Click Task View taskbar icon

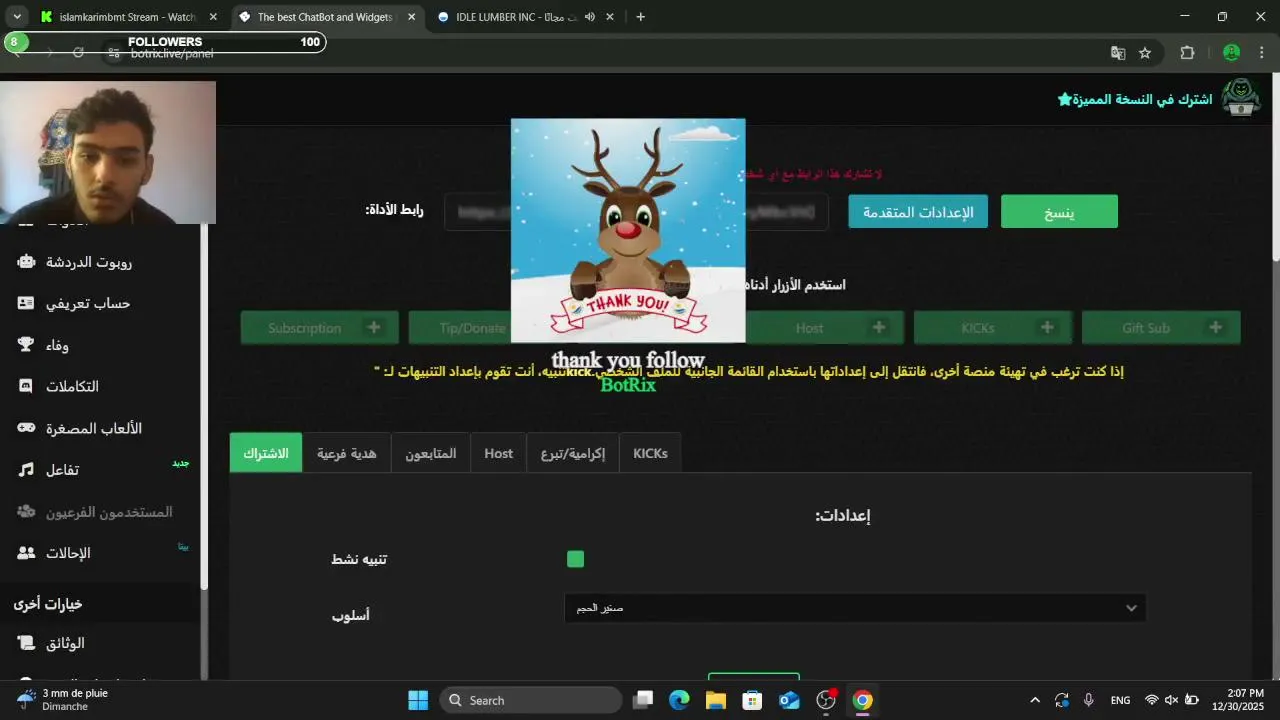pos(643,700)
